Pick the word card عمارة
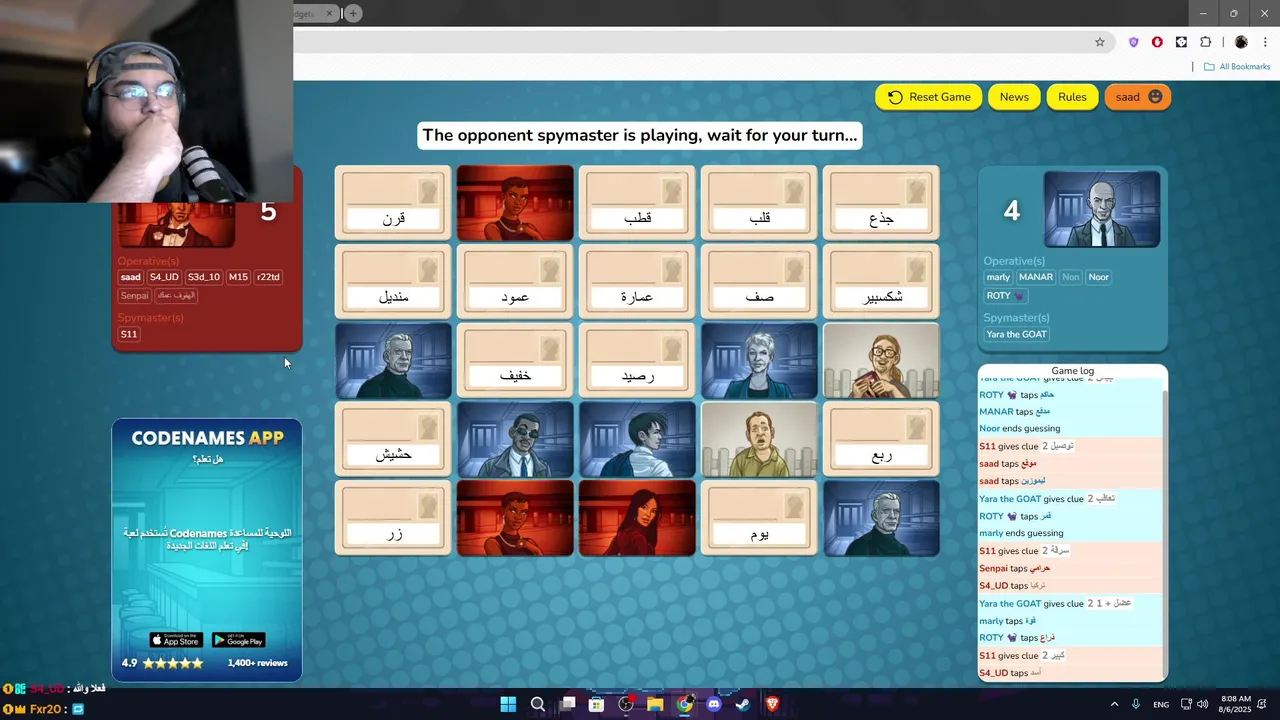The image size is (1280, 720). [x=637, y=282]
